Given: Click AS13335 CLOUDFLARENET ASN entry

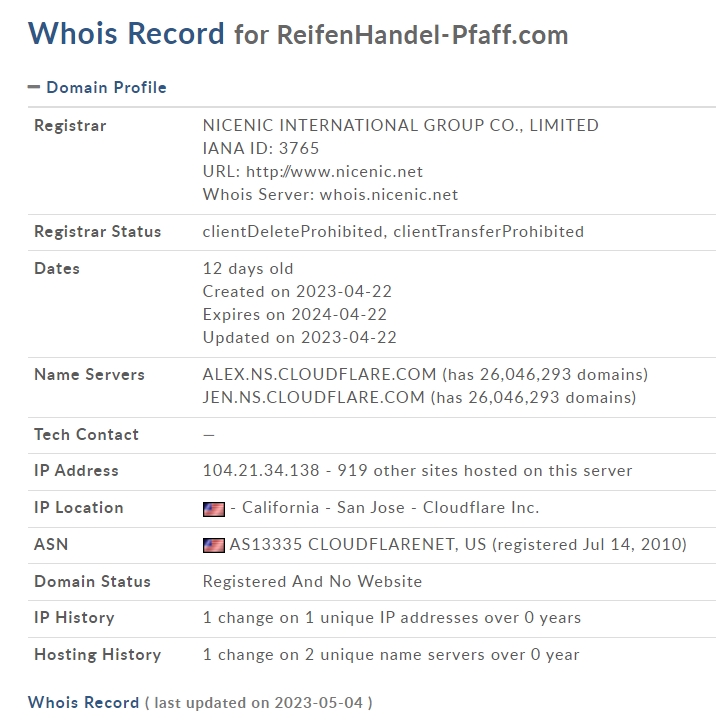Looking at the screenshot, I should [358, 544].
